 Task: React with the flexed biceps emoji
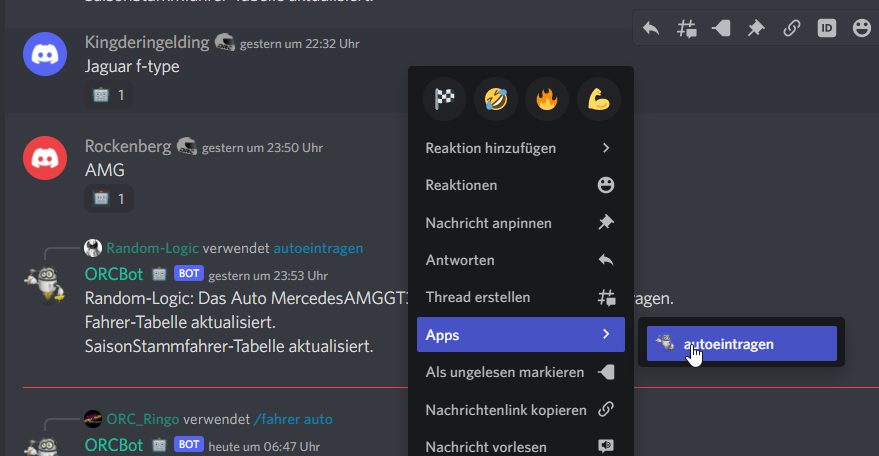(x=598, y=99)
